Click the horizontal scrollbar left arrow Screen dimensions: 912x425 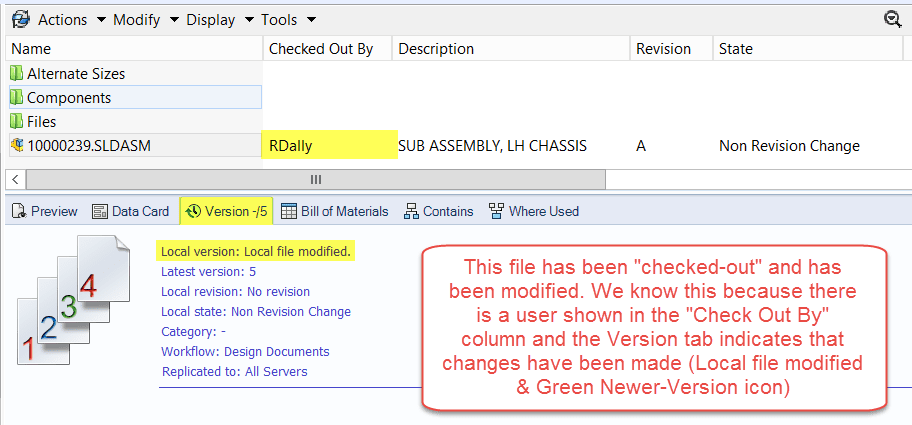pyautogui.click(x=16, y=179)
